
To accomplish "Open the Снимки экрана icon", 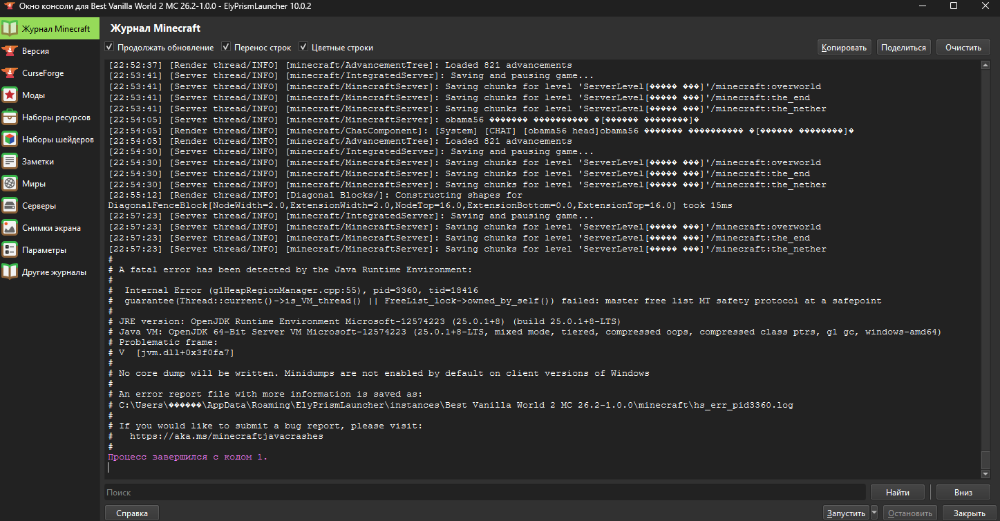I will pos(10,228).
